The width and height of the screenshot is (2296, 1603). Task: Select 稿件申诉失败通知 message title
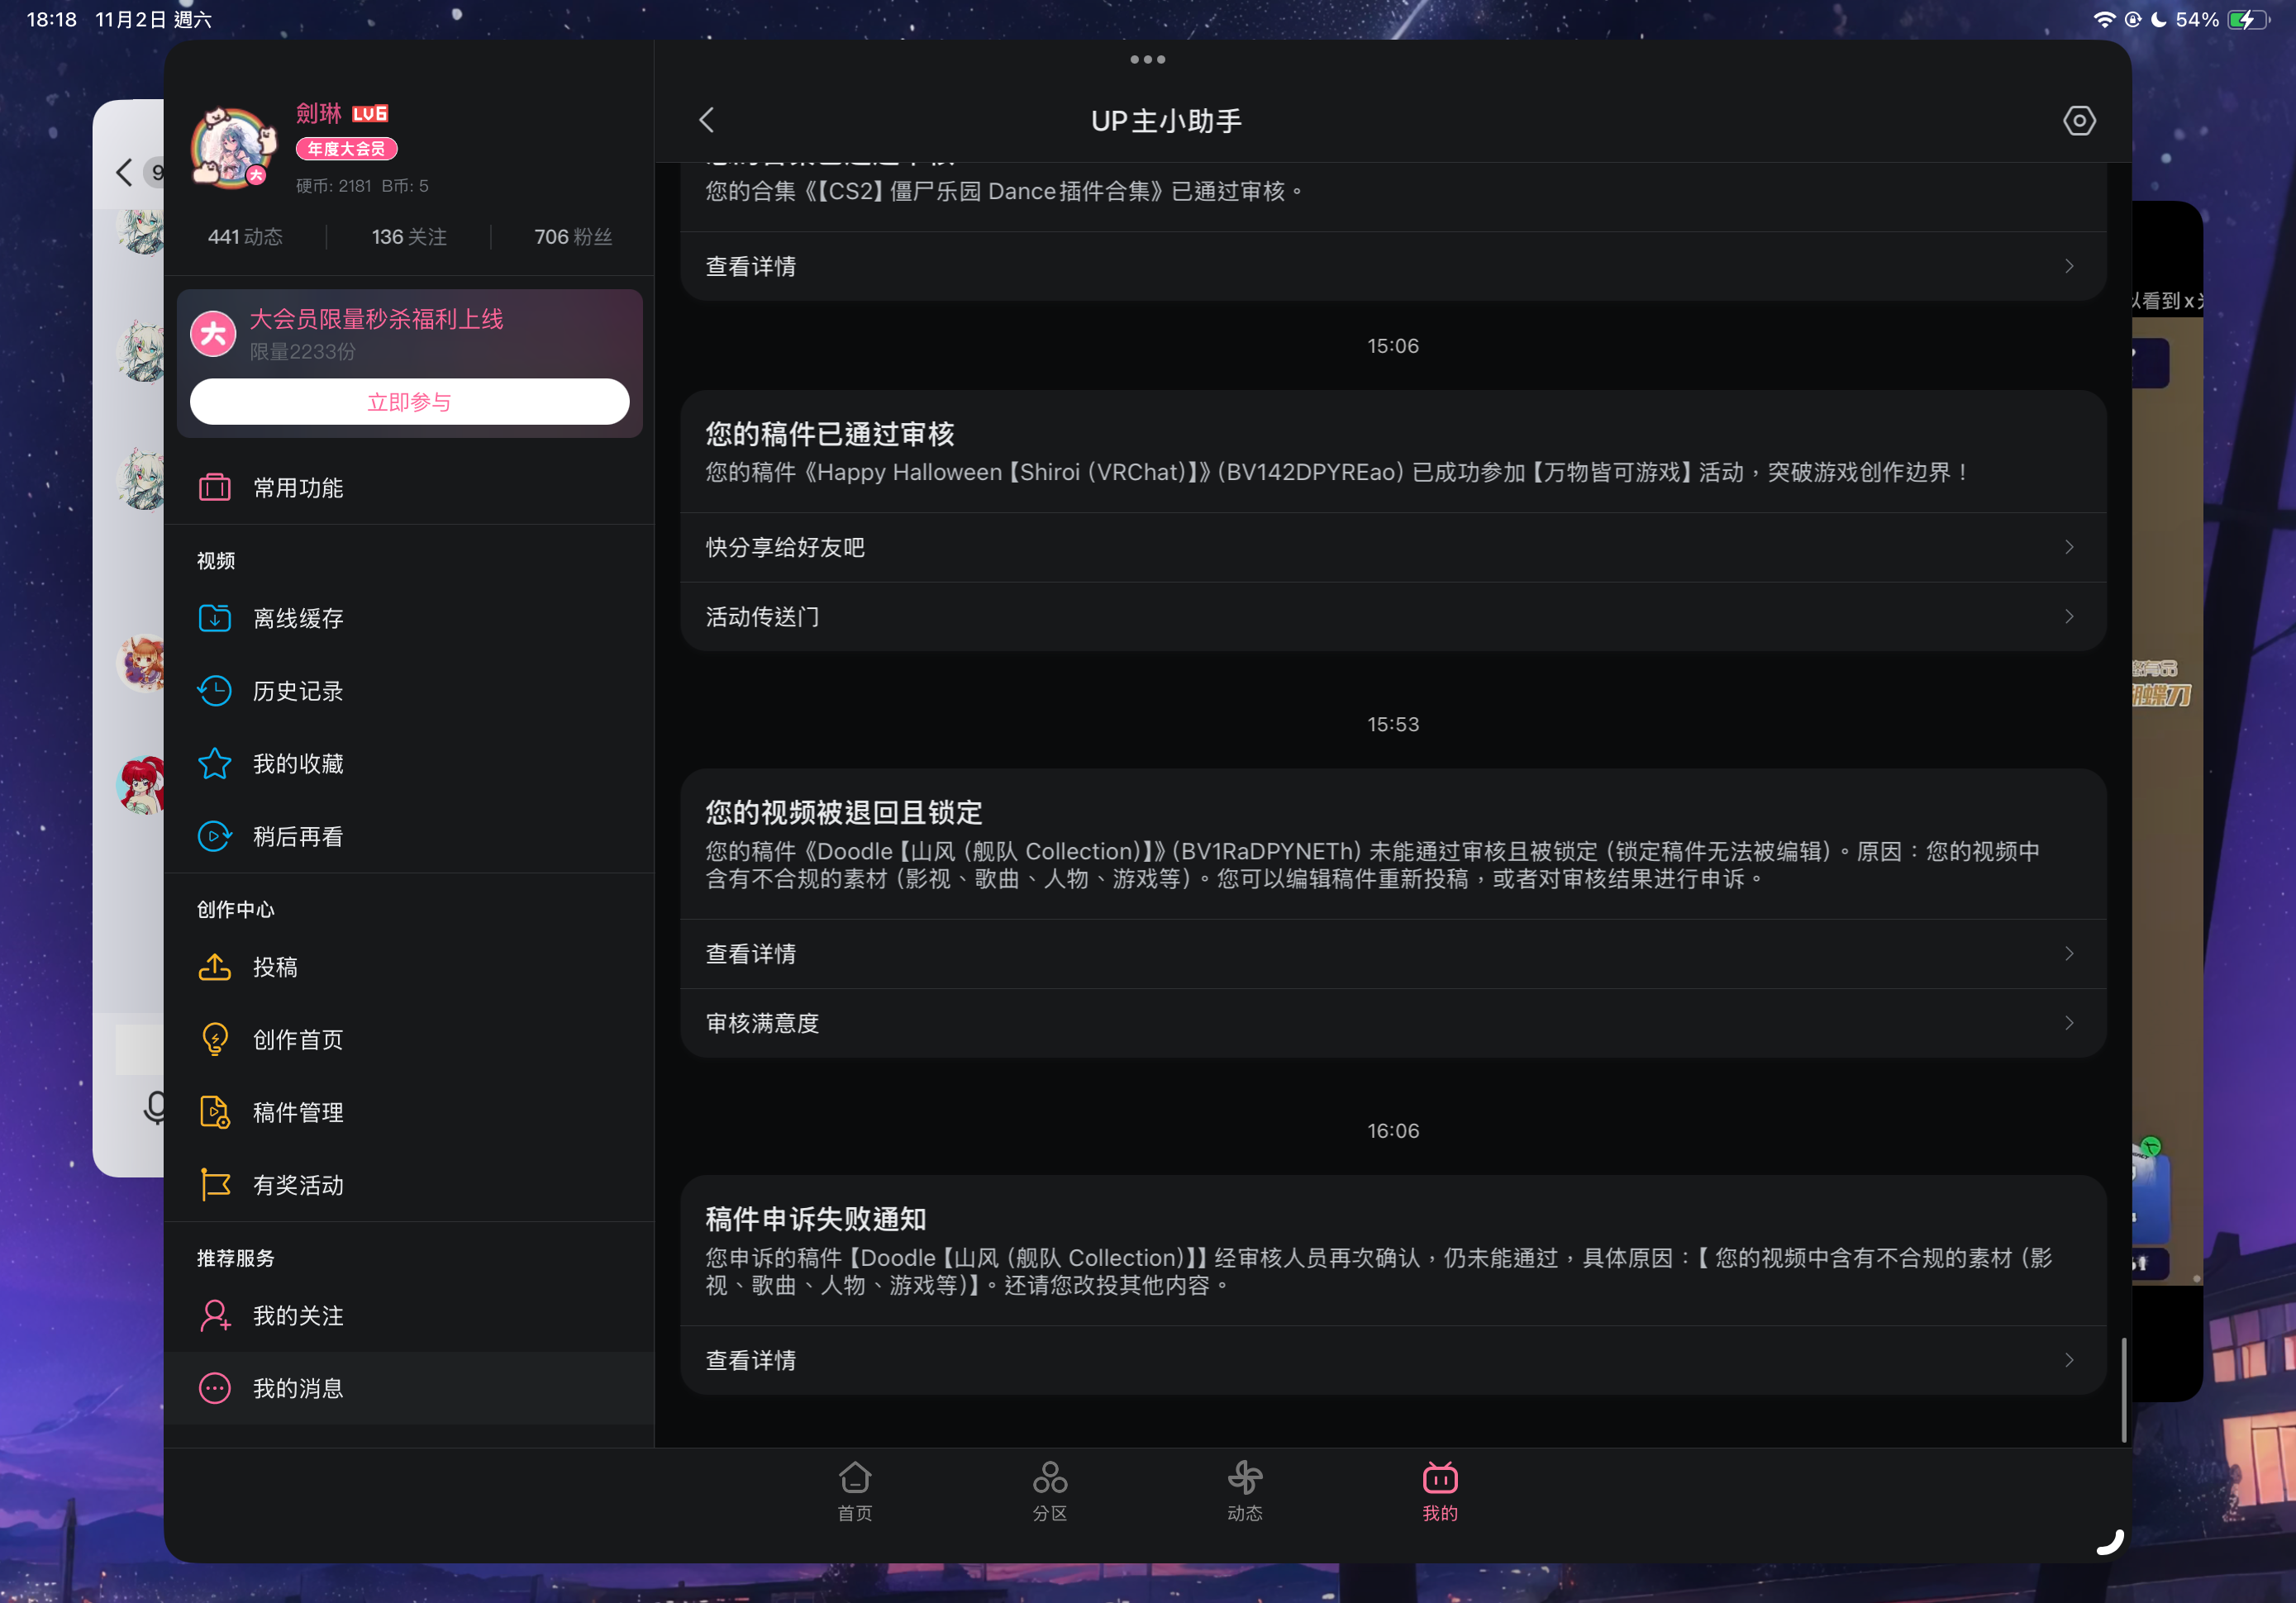(x=815, y=1219)
